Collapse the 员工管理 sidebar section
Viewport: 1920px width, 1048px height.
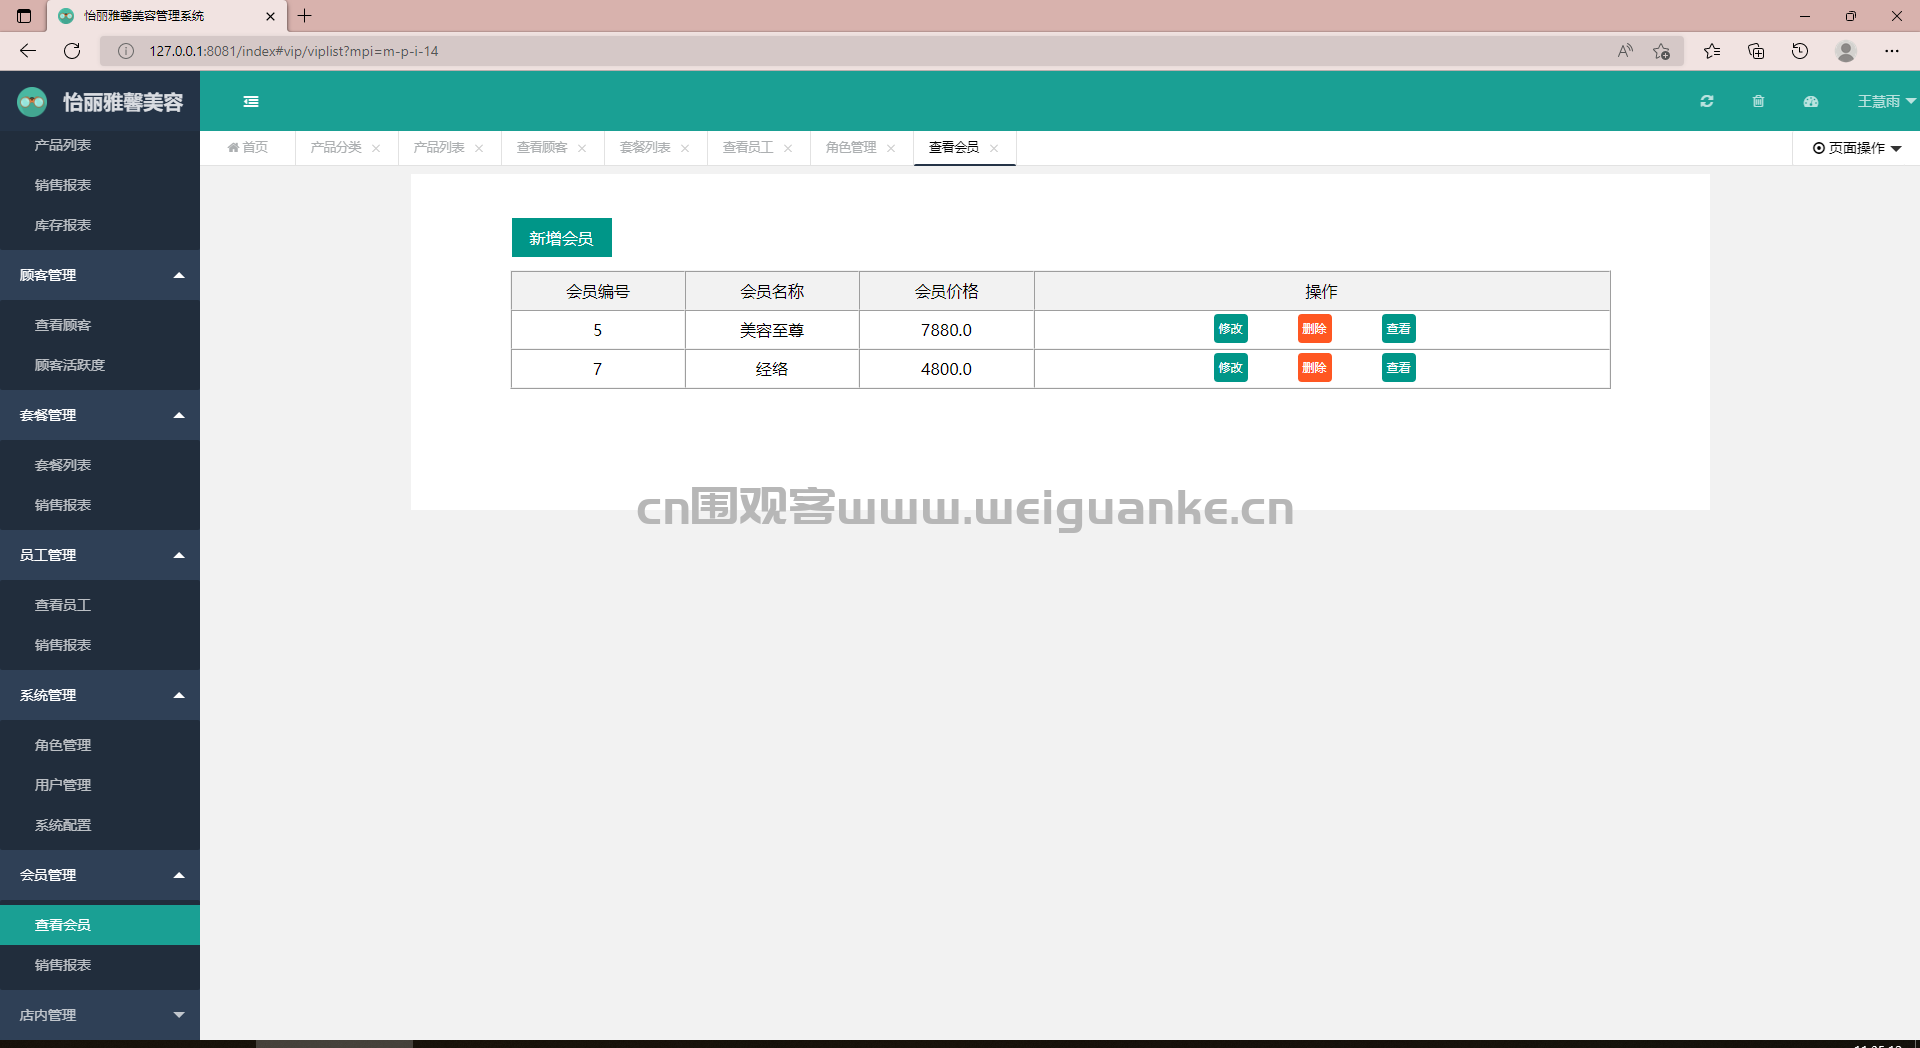click(x=100, y=555)
